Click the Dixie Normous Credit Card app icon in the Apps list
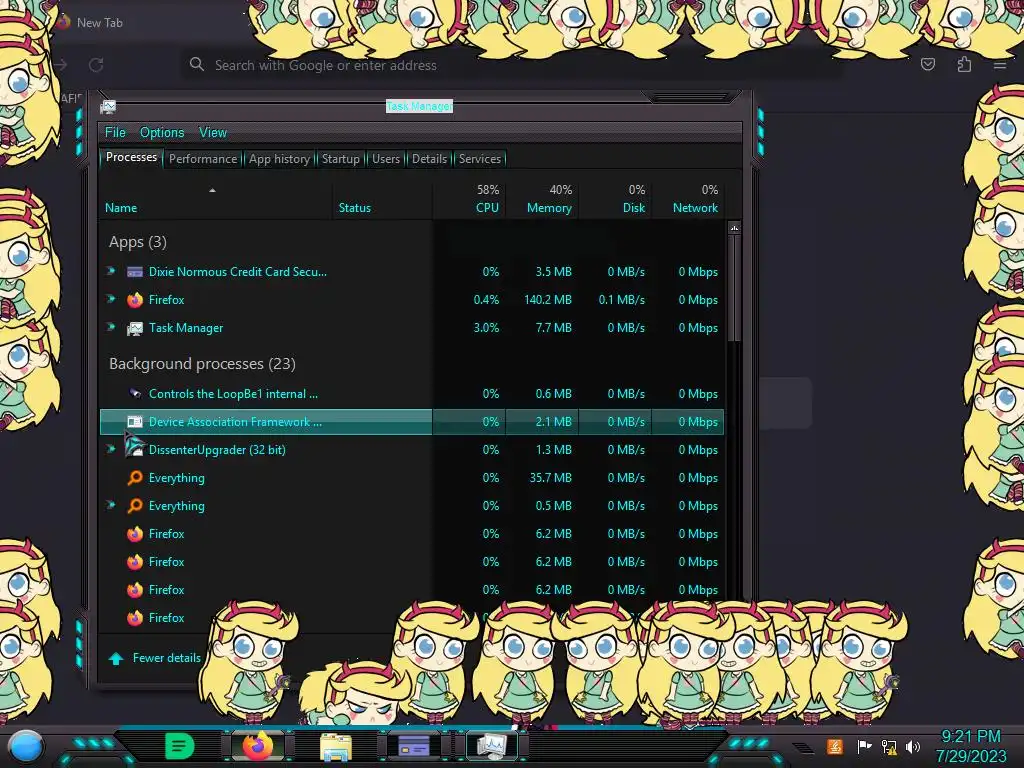The width and height of the screenshot is (1024, 768). point(135,272)
